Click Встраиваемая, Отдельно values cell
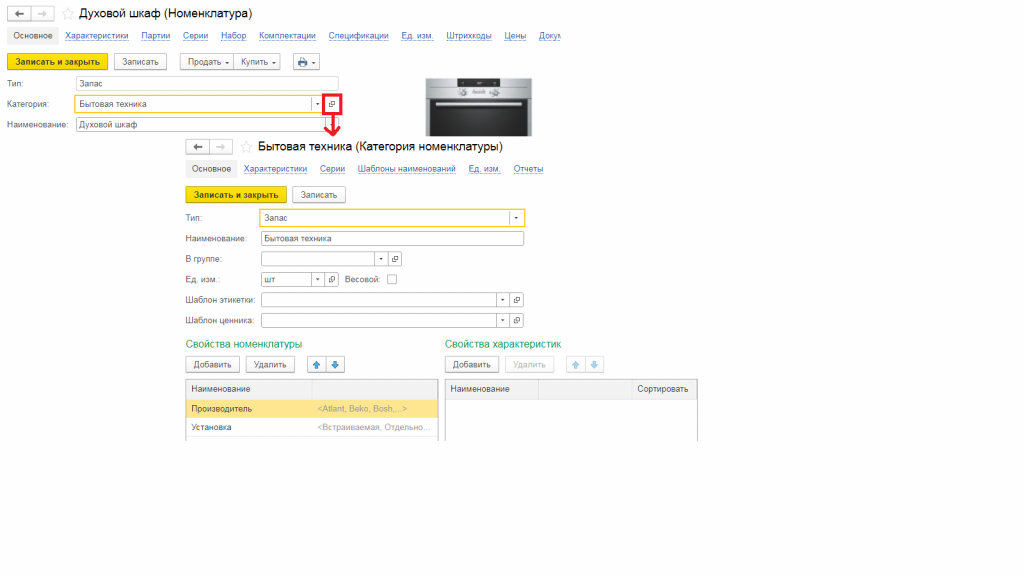The width and height of the screenshot is (1024, 576). click(x=374, y=427)
